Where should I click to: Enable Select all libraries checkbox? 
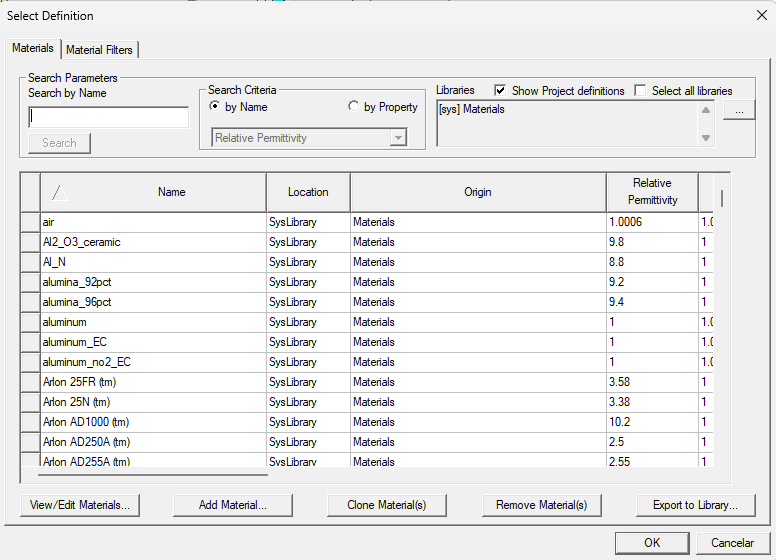click(x=640, y=91)
